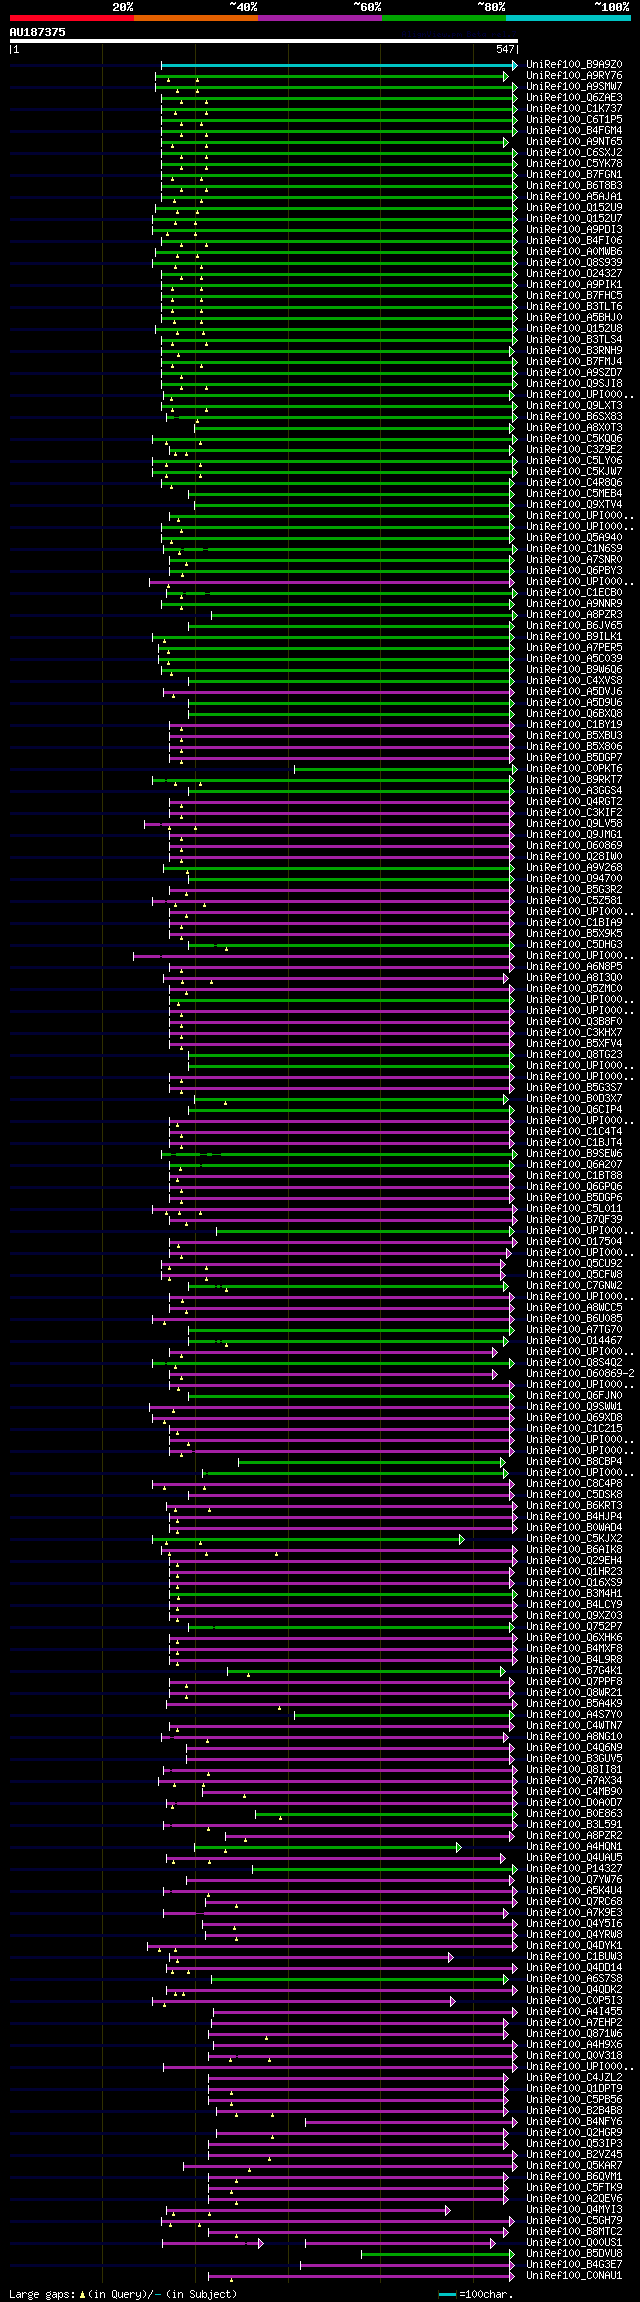640x2302 pixels.
Task: Click the cyan ~100% legend color segment
Action: click(568, 18)
